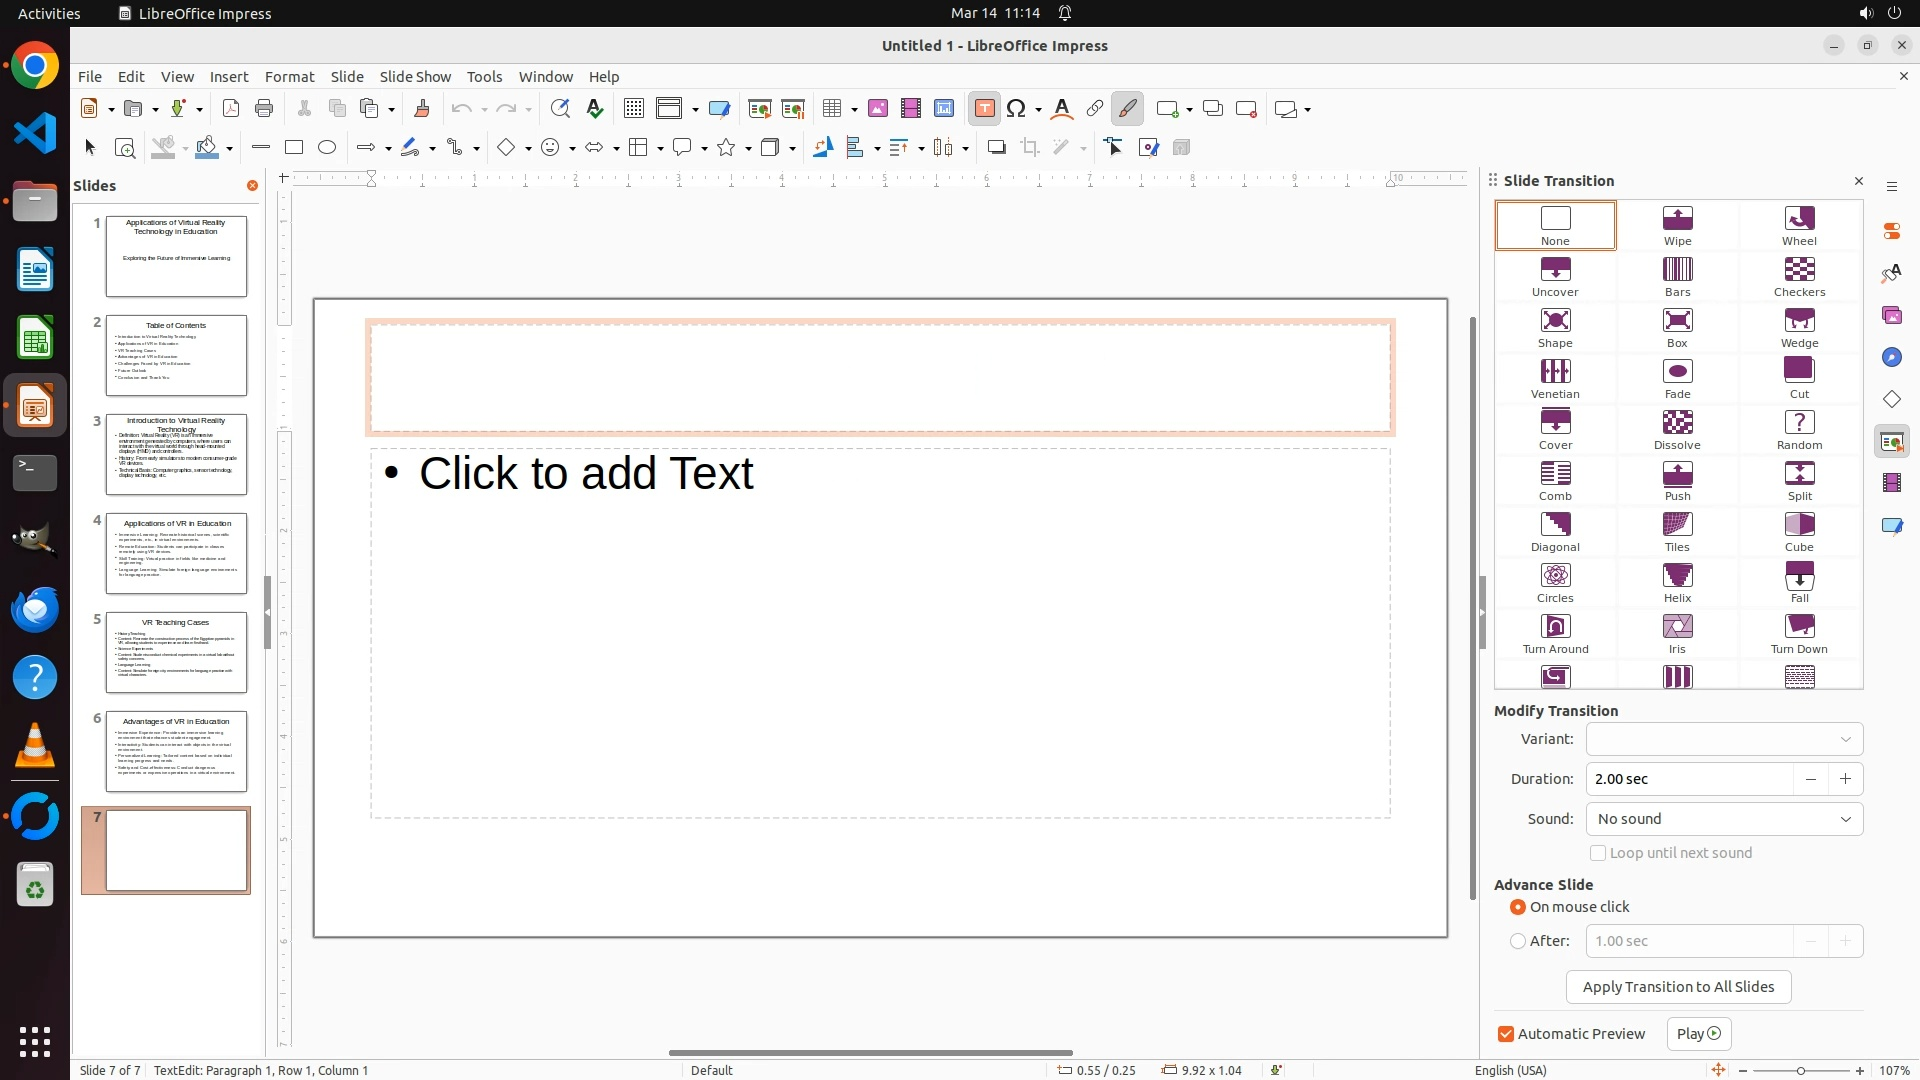
Task: Click the Print toolbar icon
Action: (x=264, y=109)
